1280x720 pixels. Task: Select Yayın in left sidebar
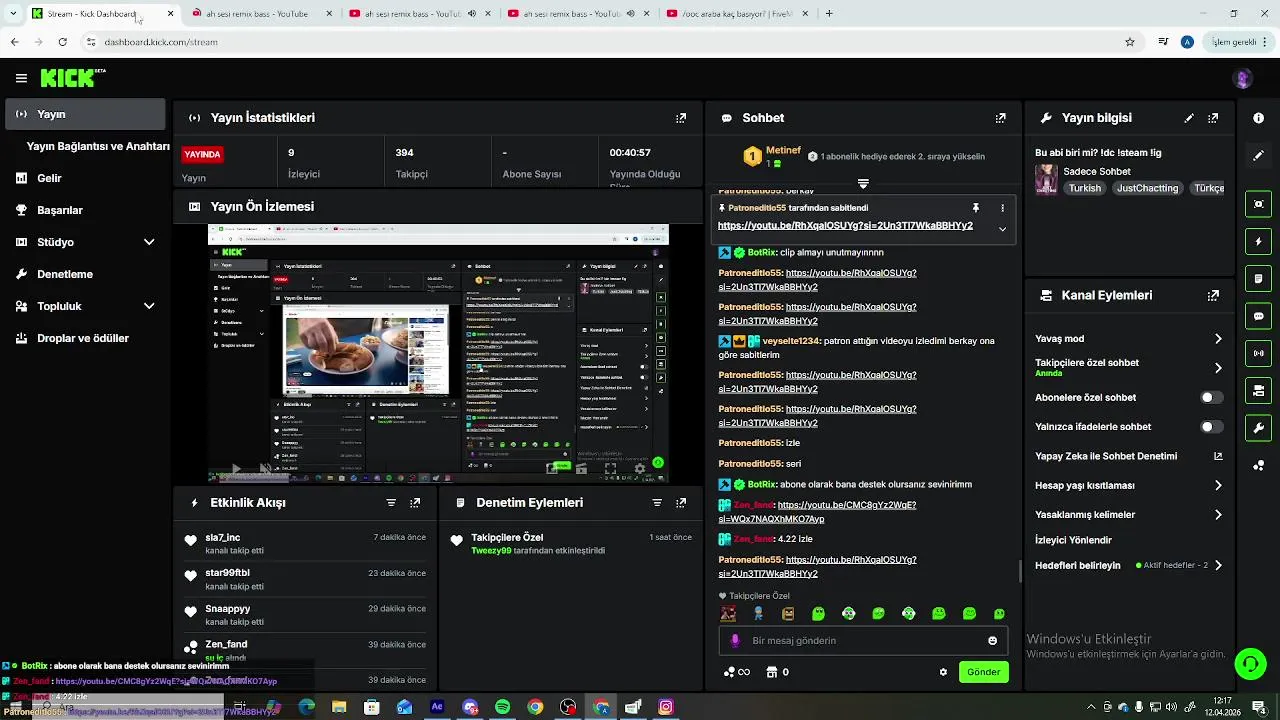click(x=85, y=114)
